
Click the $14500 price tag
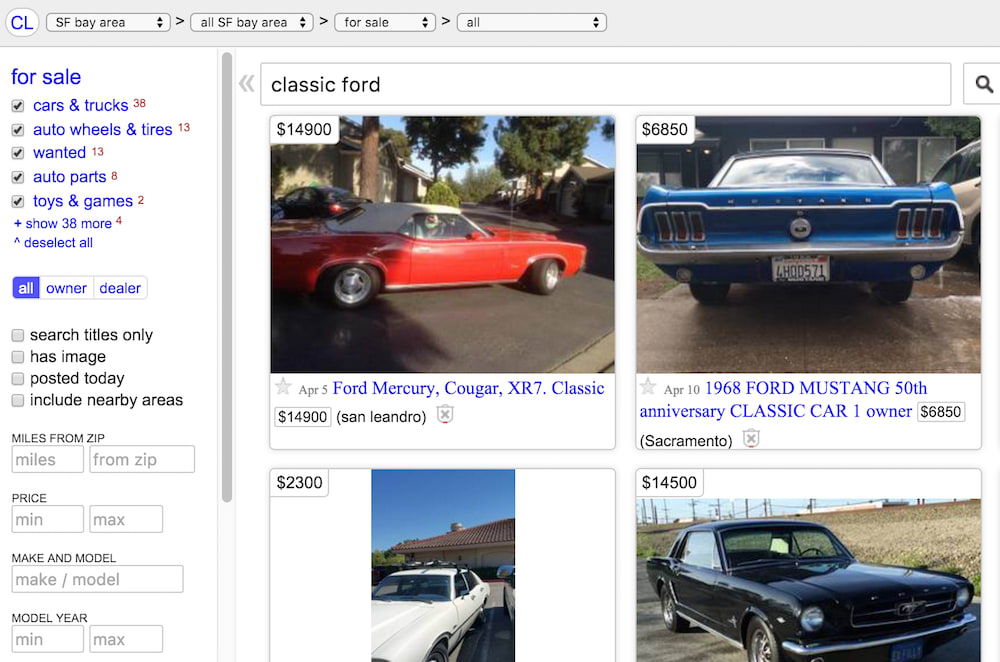tap(670, 483)
